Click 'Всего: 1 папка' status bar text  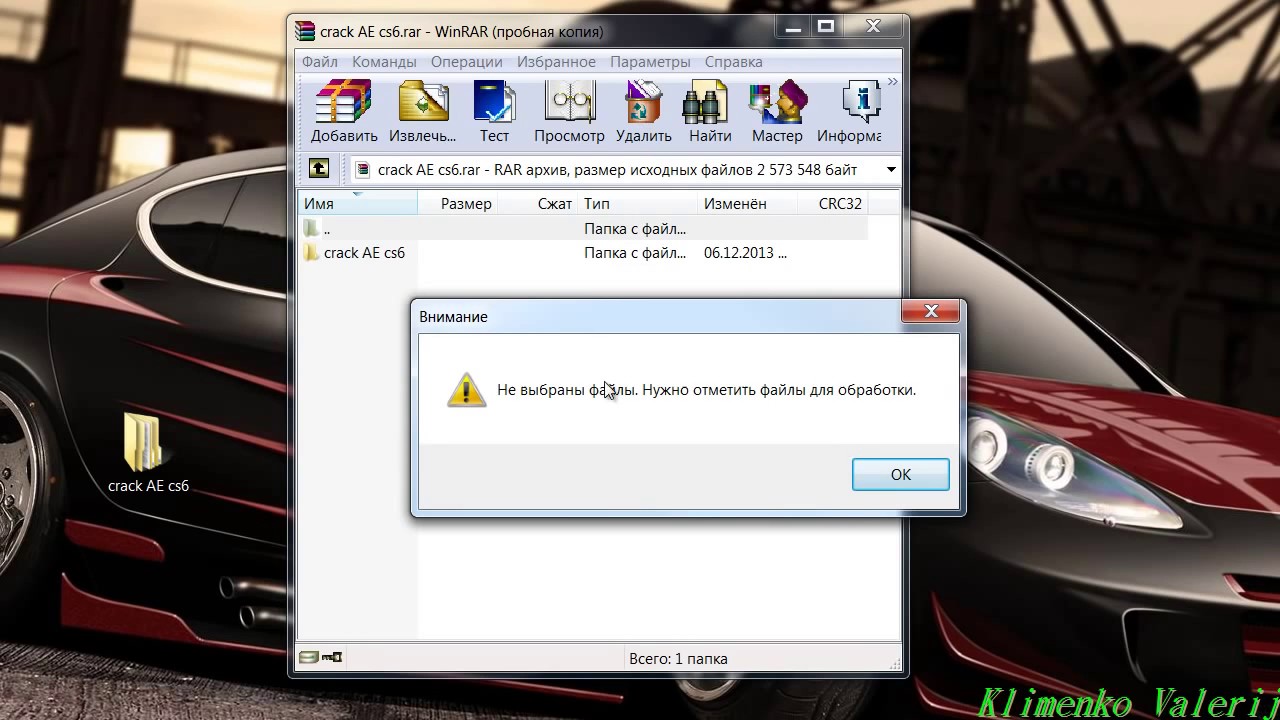pyautogui.click(x=678, y=658)
